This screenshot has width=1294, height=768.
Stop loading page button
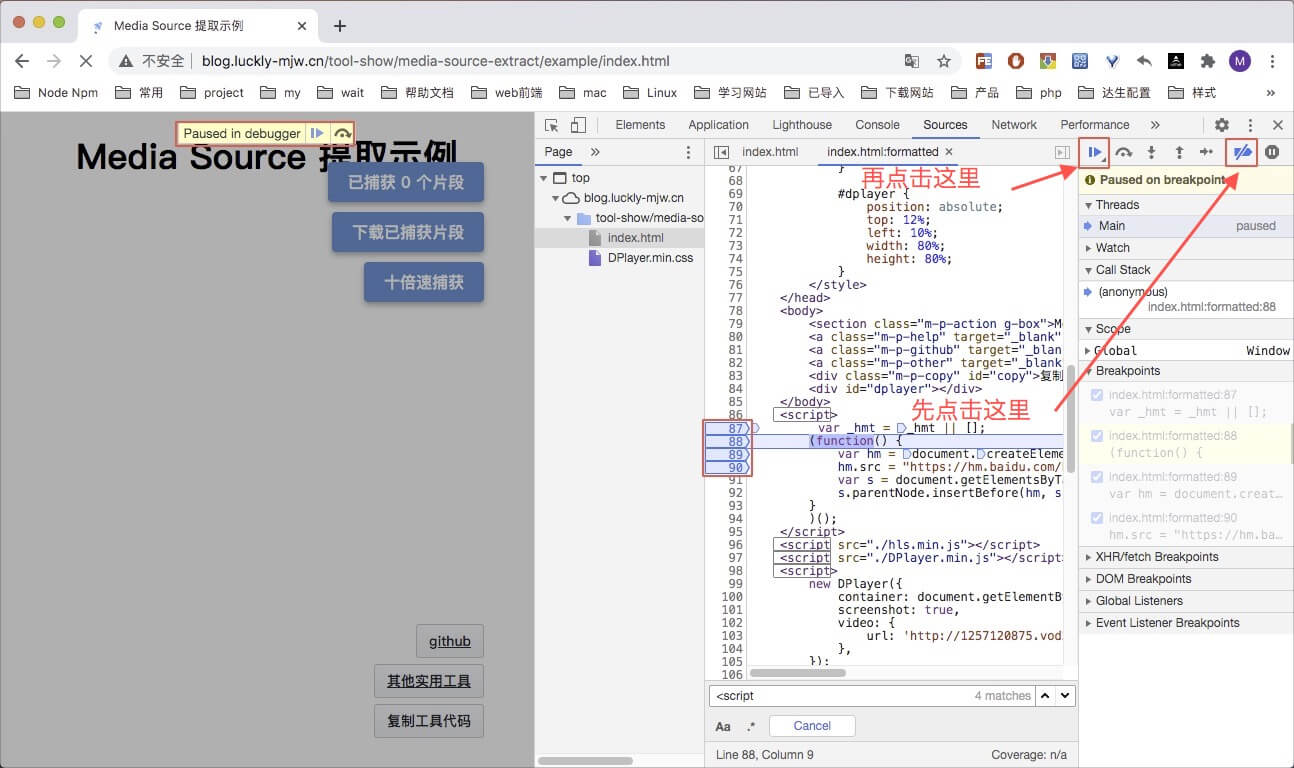coord(86,61)
